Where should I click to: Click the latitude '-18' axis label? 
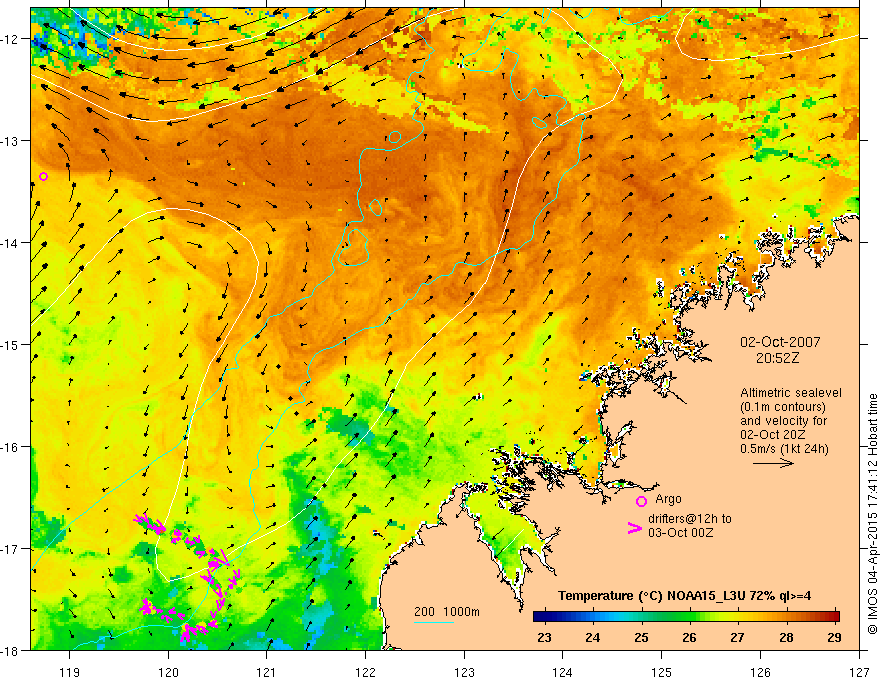click(x=11, y=650)
